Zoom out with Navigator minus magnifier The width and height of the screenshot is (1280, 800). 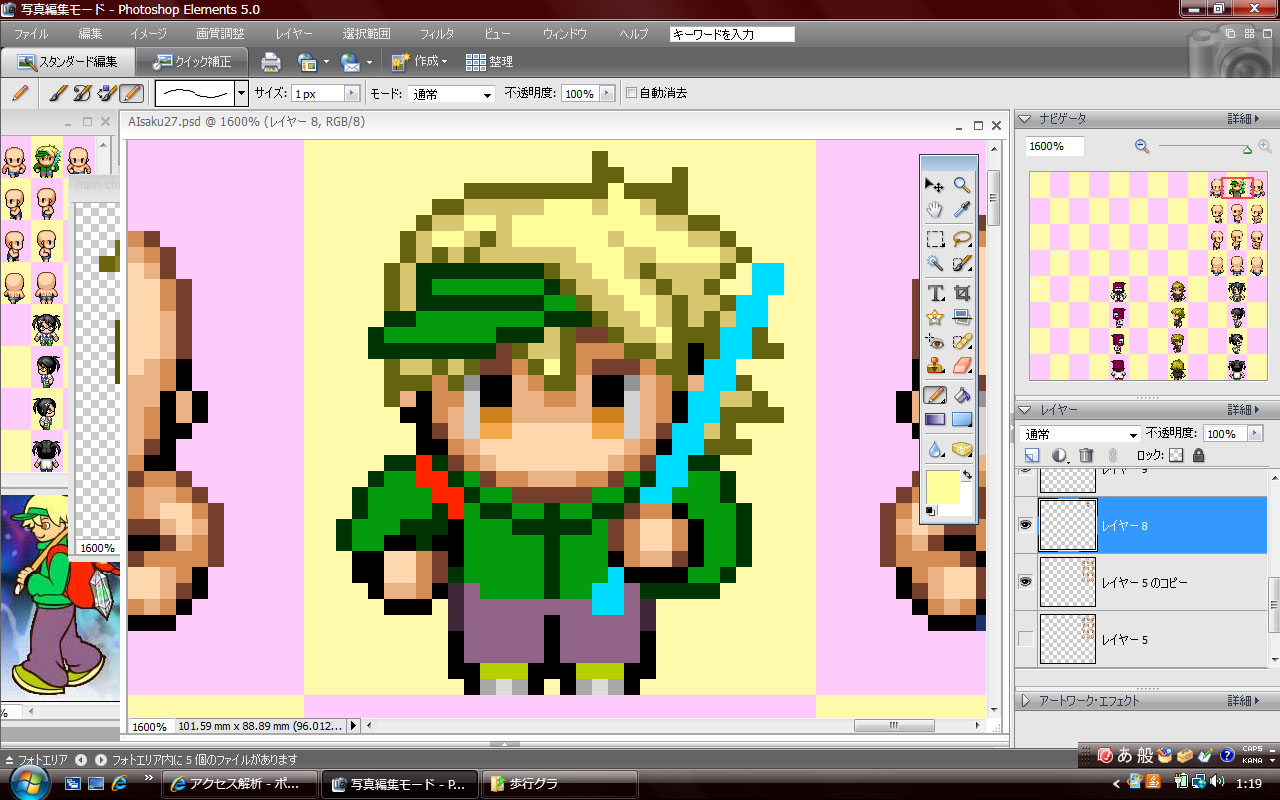tap(1142, 146)
